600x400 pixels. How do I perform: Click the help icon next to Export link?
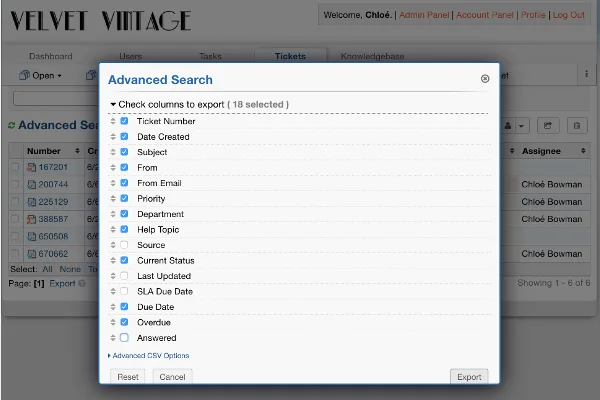(x=82, y=284)
